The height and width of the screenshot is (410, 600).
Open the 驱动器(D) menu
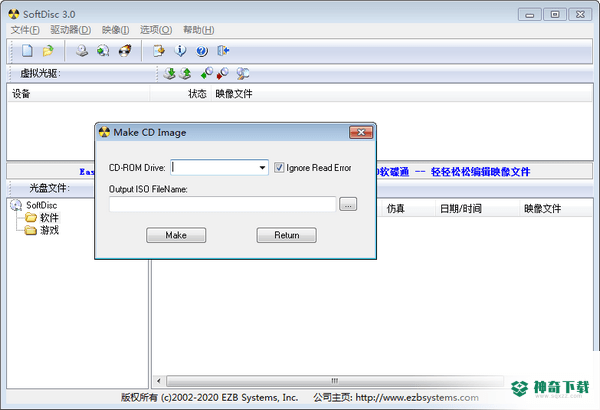[x=71, y=30]
